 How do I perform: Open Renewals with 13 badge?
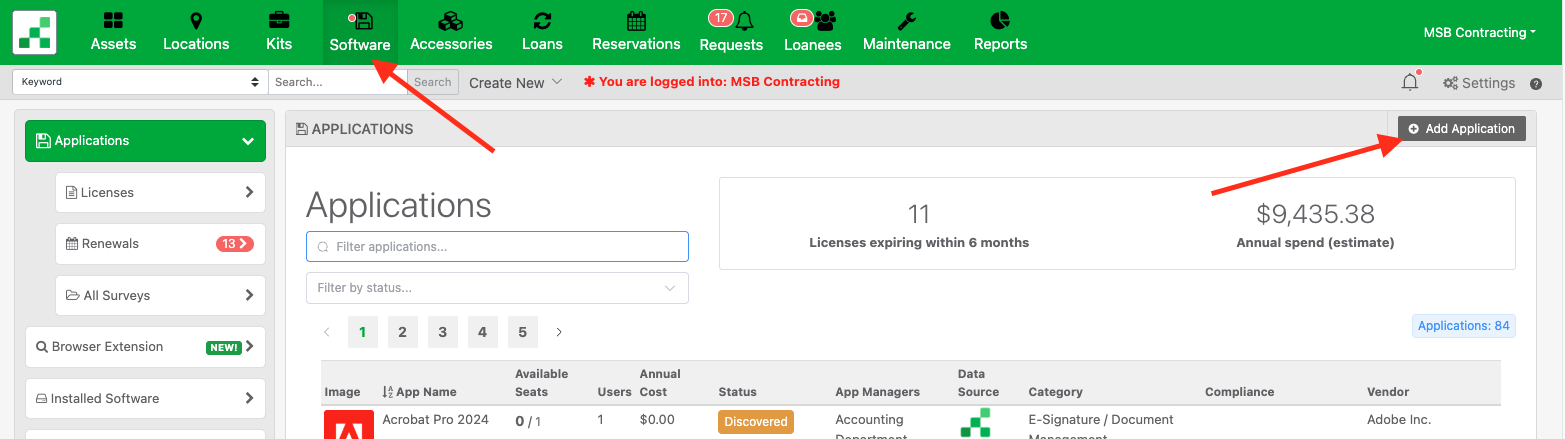pos(160,244)
